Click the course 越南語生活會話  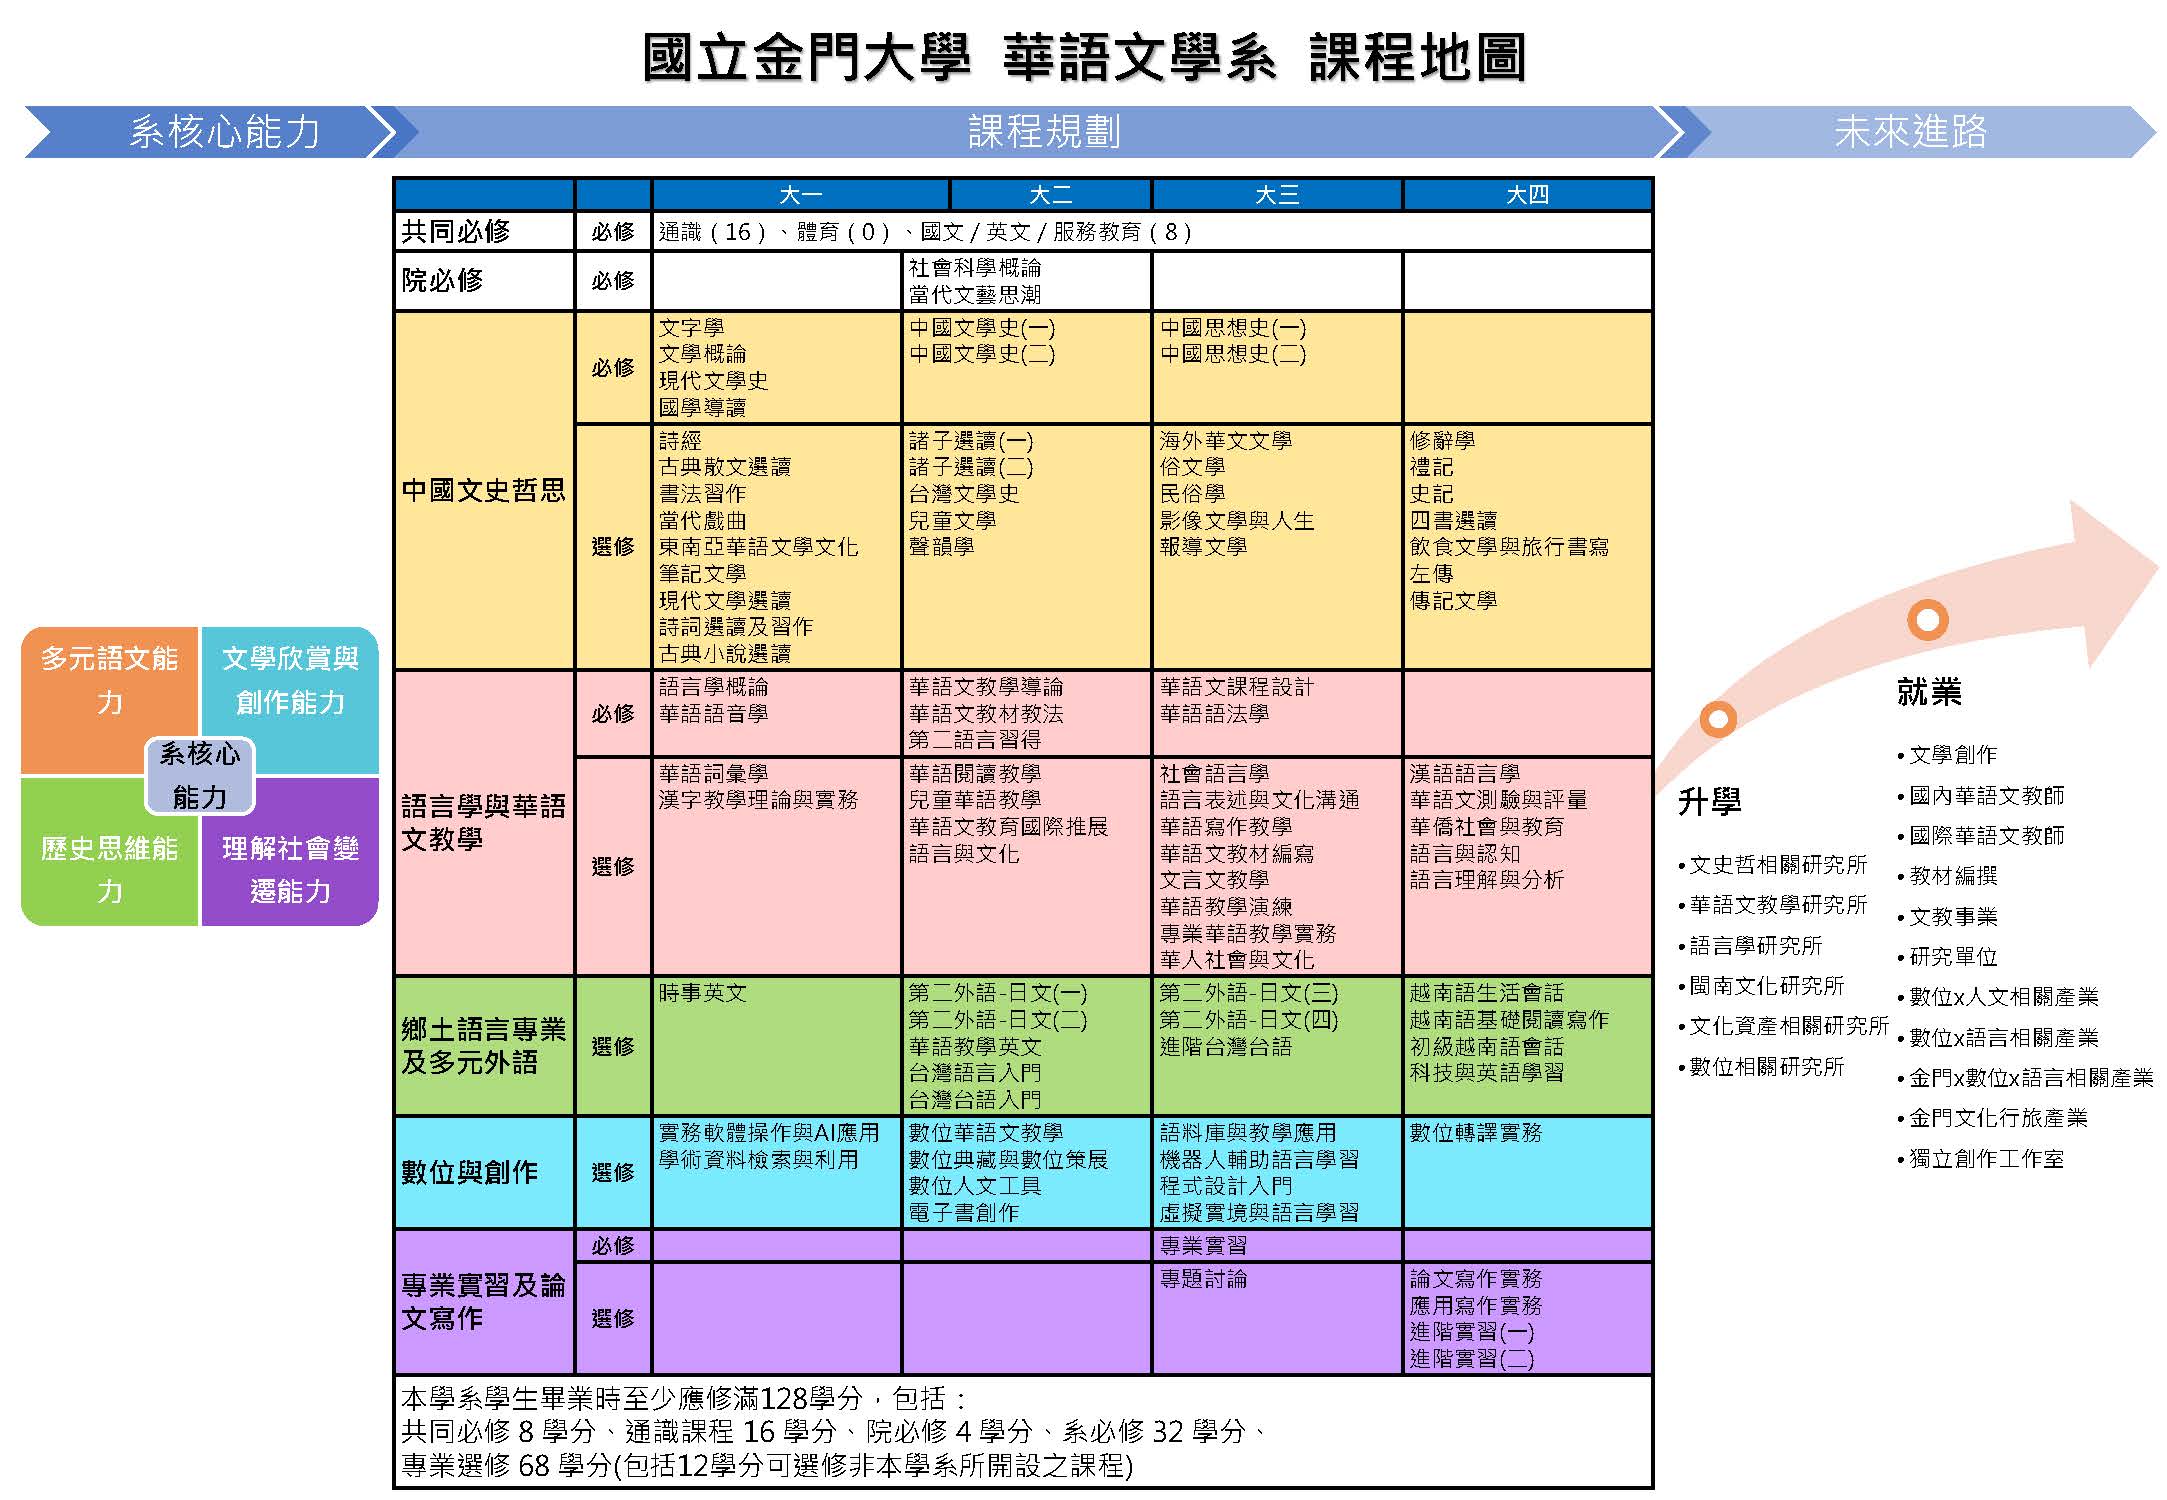point(1487,993)
